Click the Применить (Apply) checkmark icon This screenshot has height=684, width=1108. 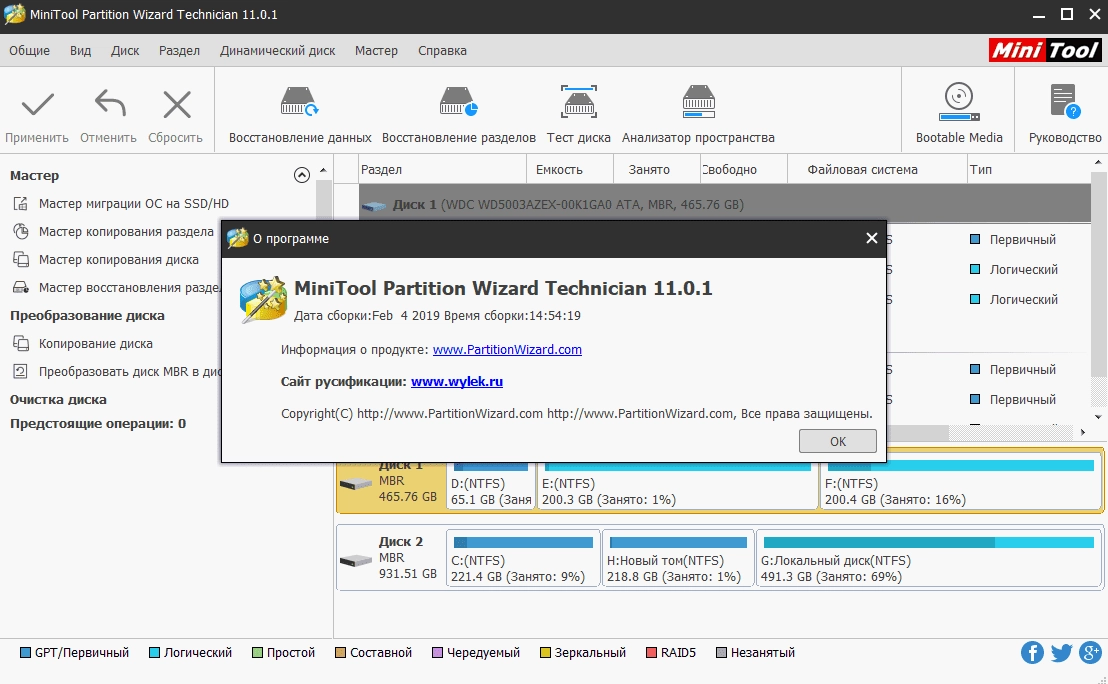(37, 105)
